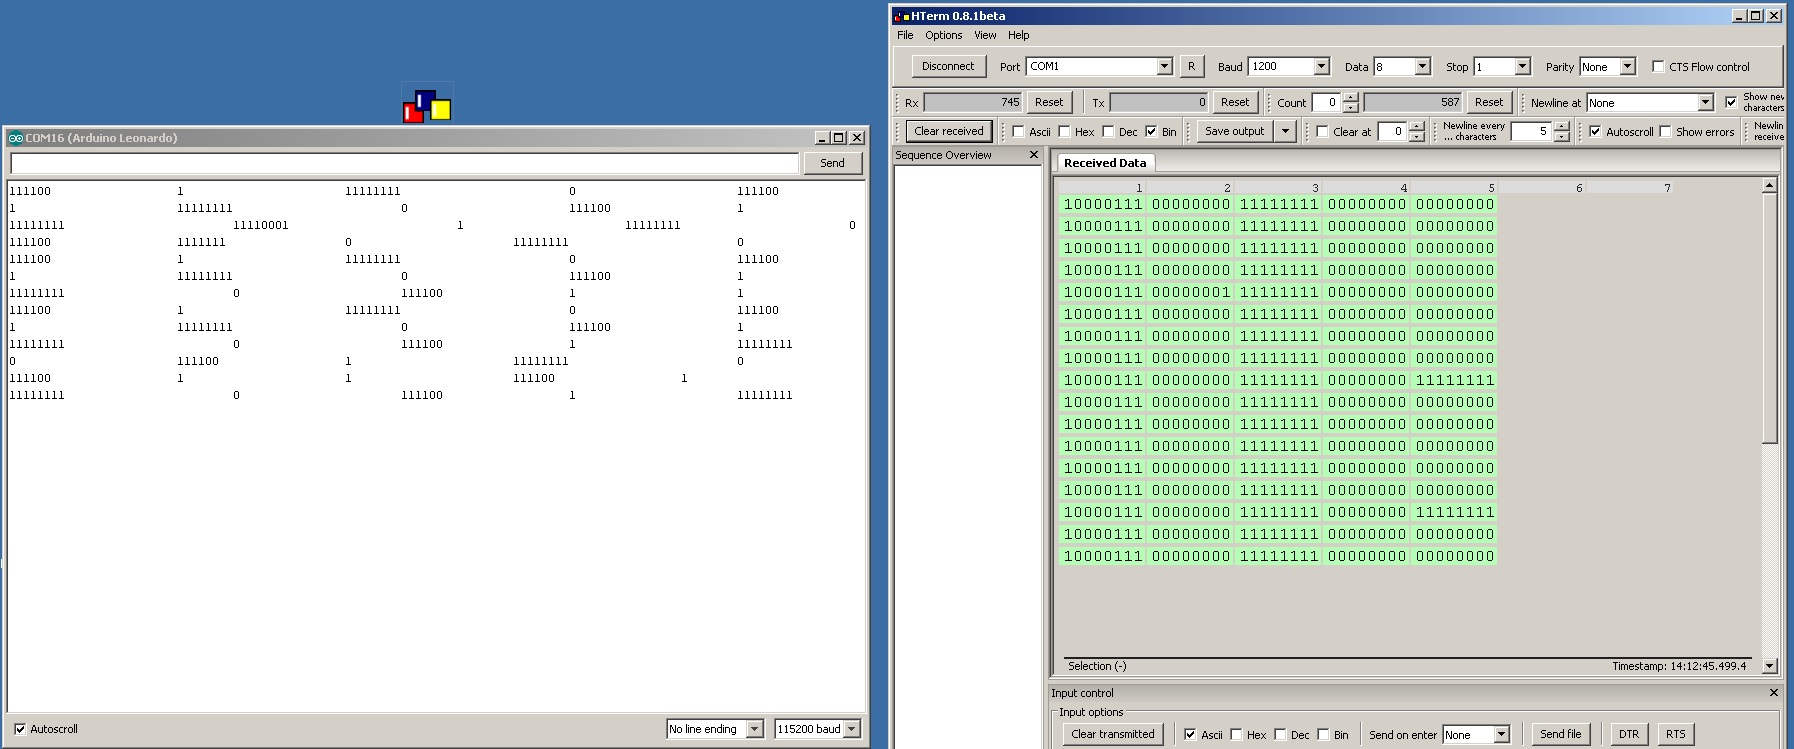Viewport: 1794px width, 749px height.
Task: Click the HTerm title bar application icon
Action: coord(901,16)
